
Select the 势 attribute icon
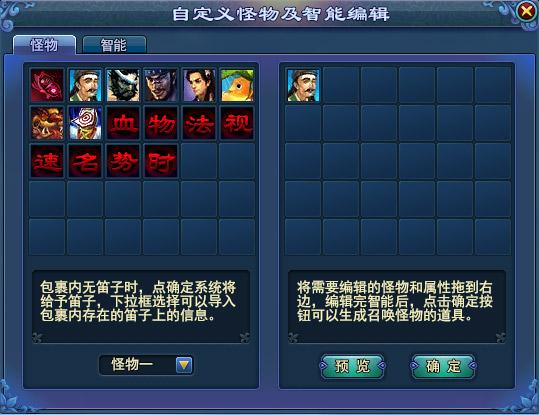click(123, 161)
